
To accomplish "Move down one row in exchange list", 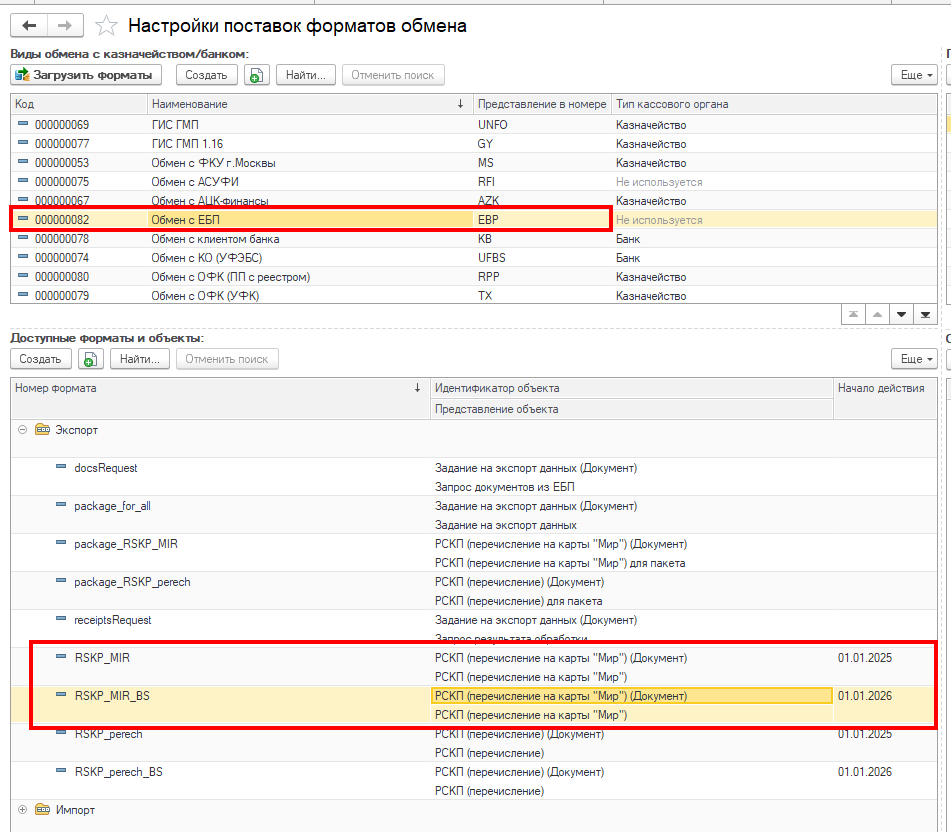I will pyautogui.click(x=901, y=314).
